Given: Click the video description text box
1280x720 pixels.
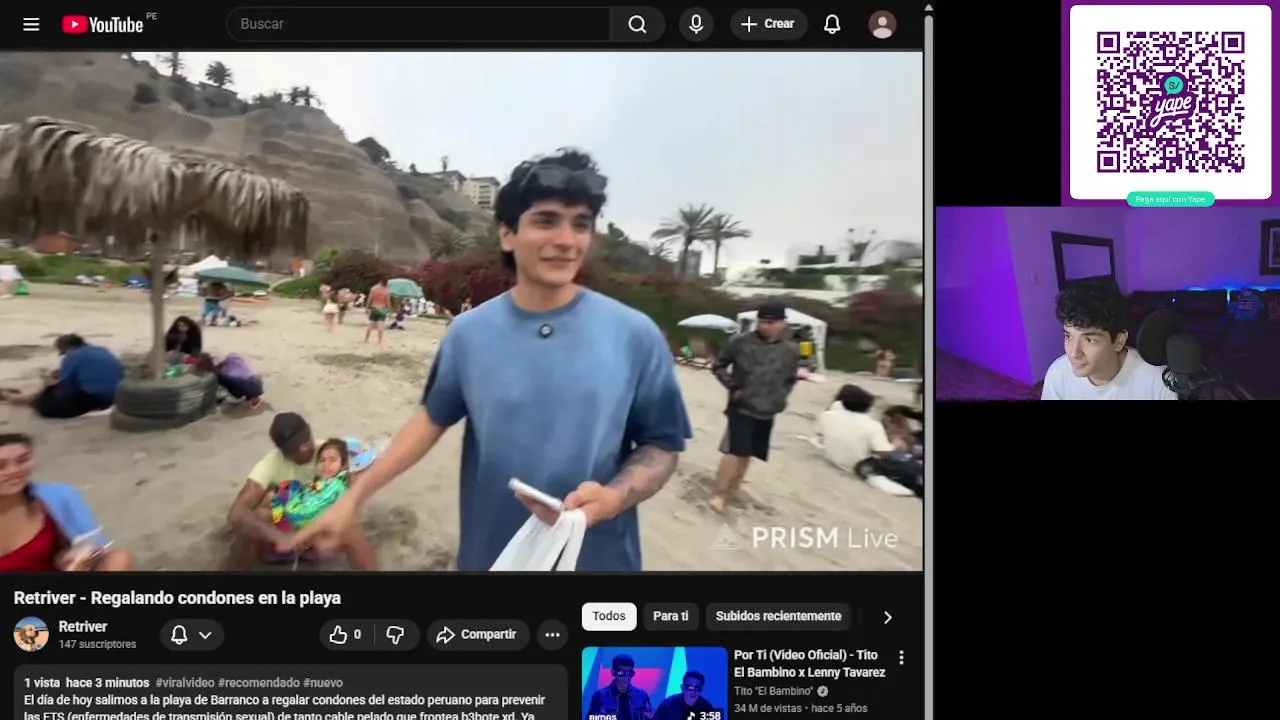Looking at the screenshot, I should click(290, 693).
